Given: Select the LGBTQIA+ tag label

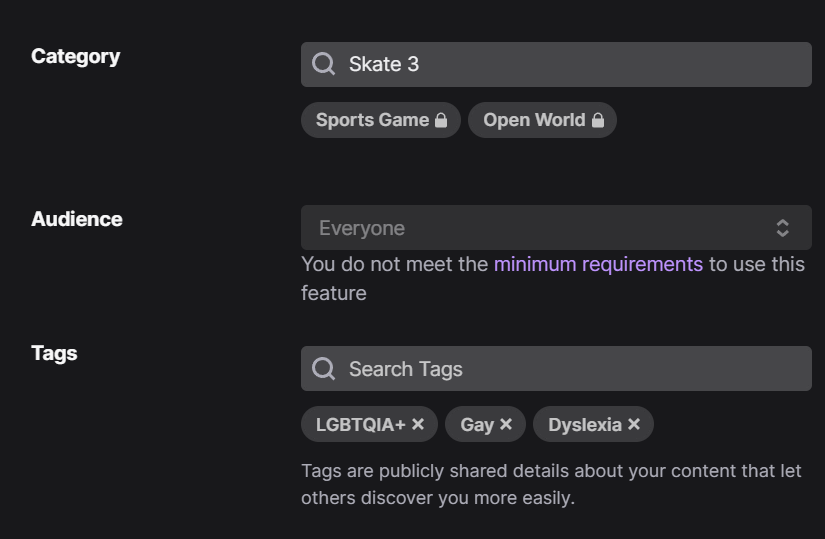Looking at the screenshot, I should click(360, 425).
